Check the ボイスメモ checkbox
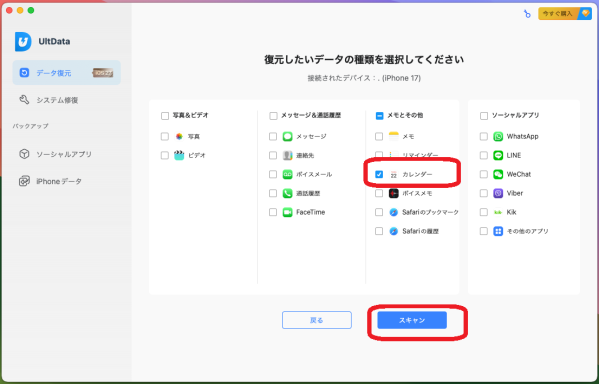Image resolution: width=599 pixels, height=384 pixels. point(379,193)
